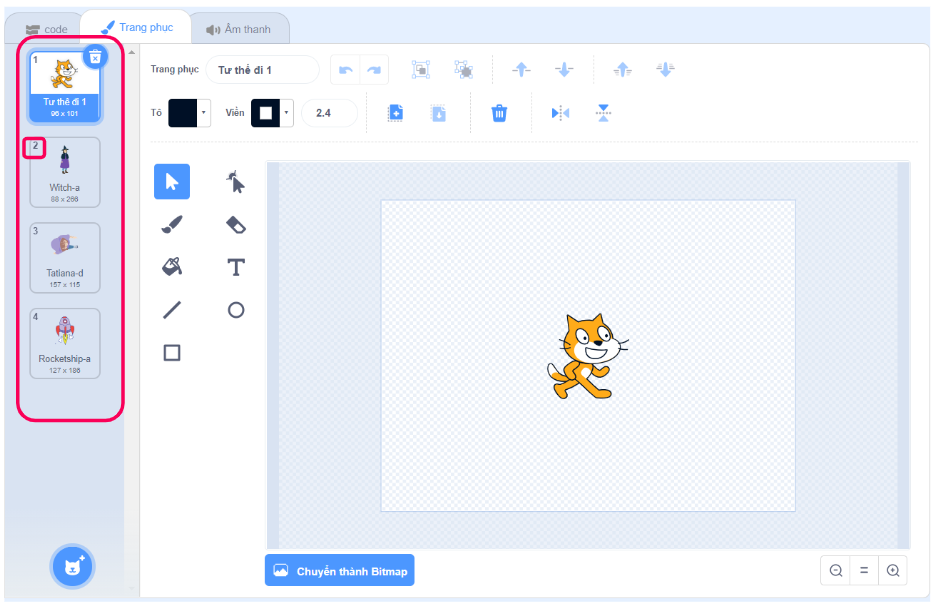Click the Paste icon
Screen dimensions: 934x606
(x=438, y=113)
